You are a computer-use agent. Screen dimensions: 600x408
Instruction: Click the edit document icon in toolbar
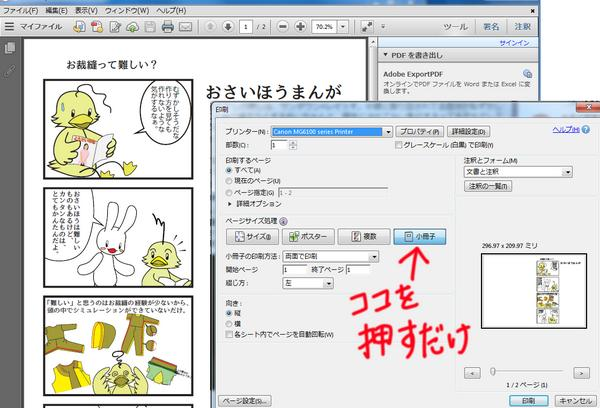115,26
